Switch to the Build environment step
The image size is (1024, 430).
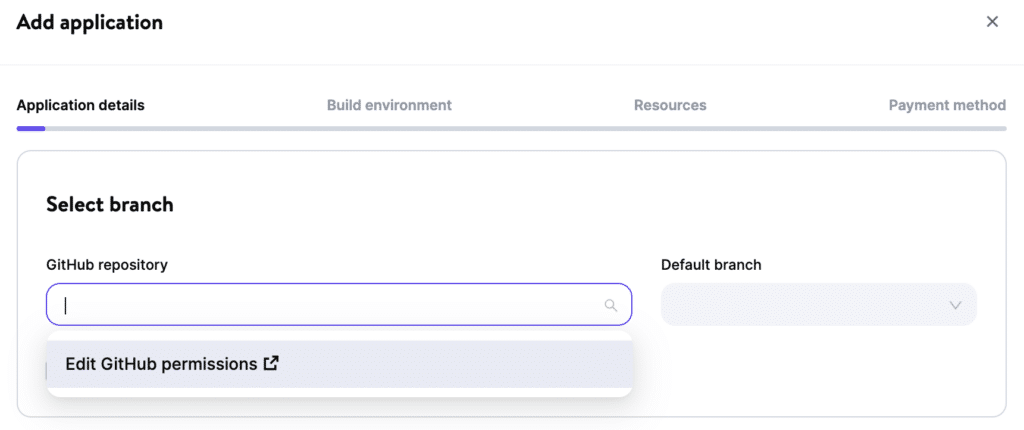[389, 105]
